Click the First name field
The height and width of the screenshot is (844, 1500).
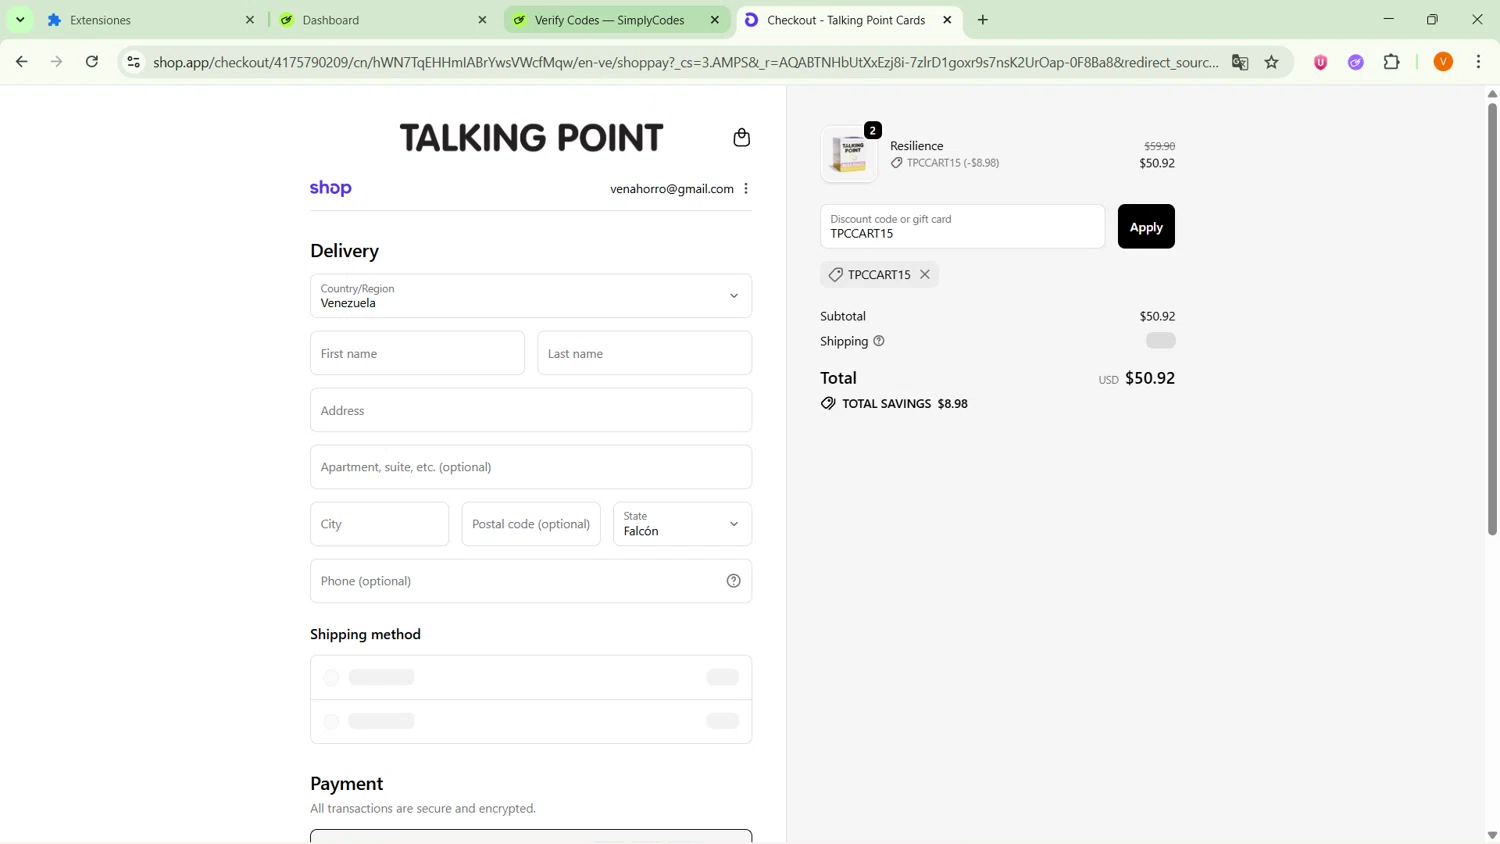[x=417, y=353]
